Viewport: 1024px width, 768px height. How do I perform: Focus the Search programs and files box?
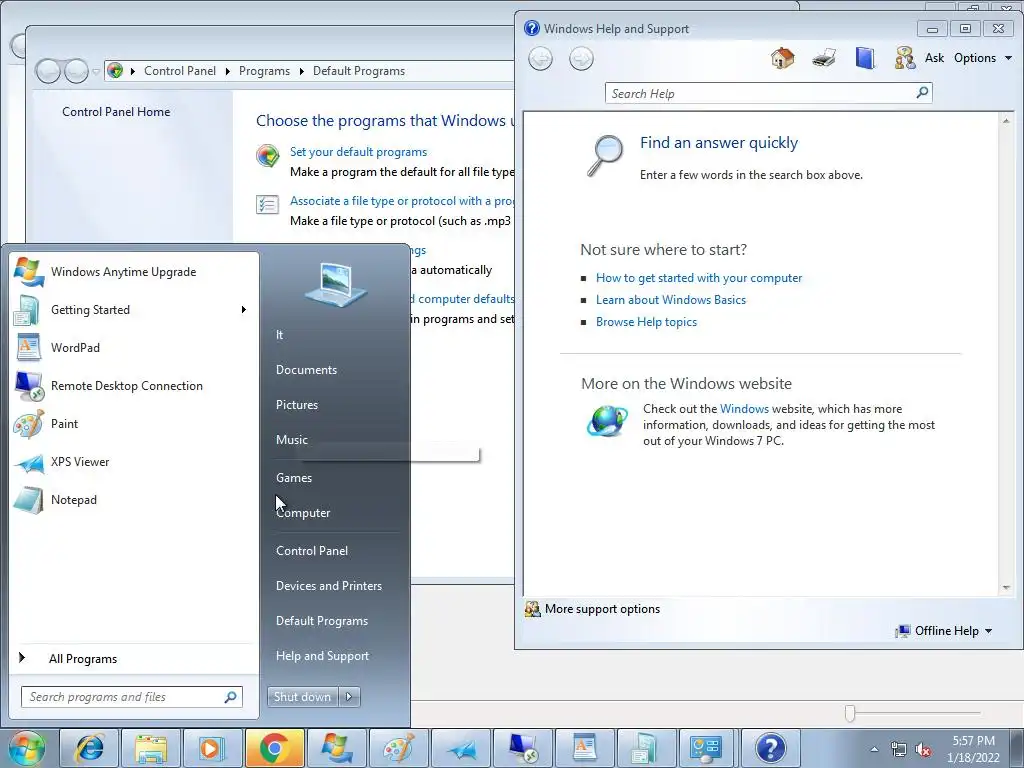(132, 697)
